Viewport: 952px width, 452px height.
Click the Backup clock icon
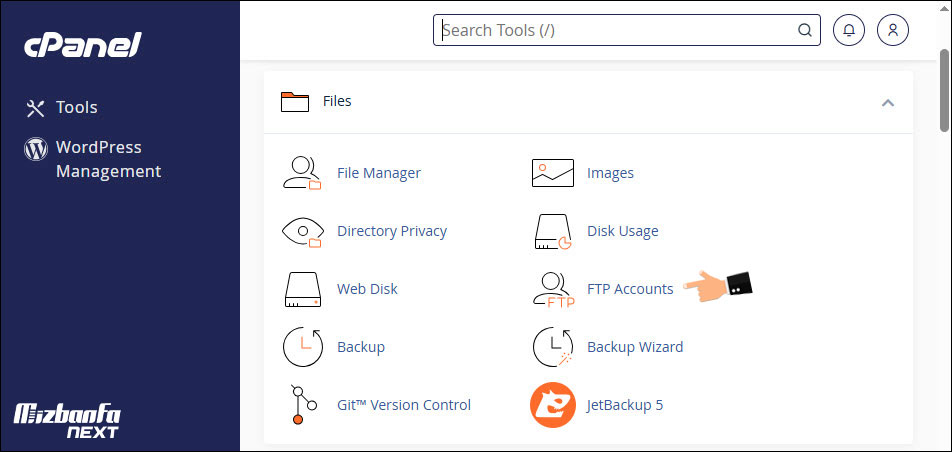[302, 347]
